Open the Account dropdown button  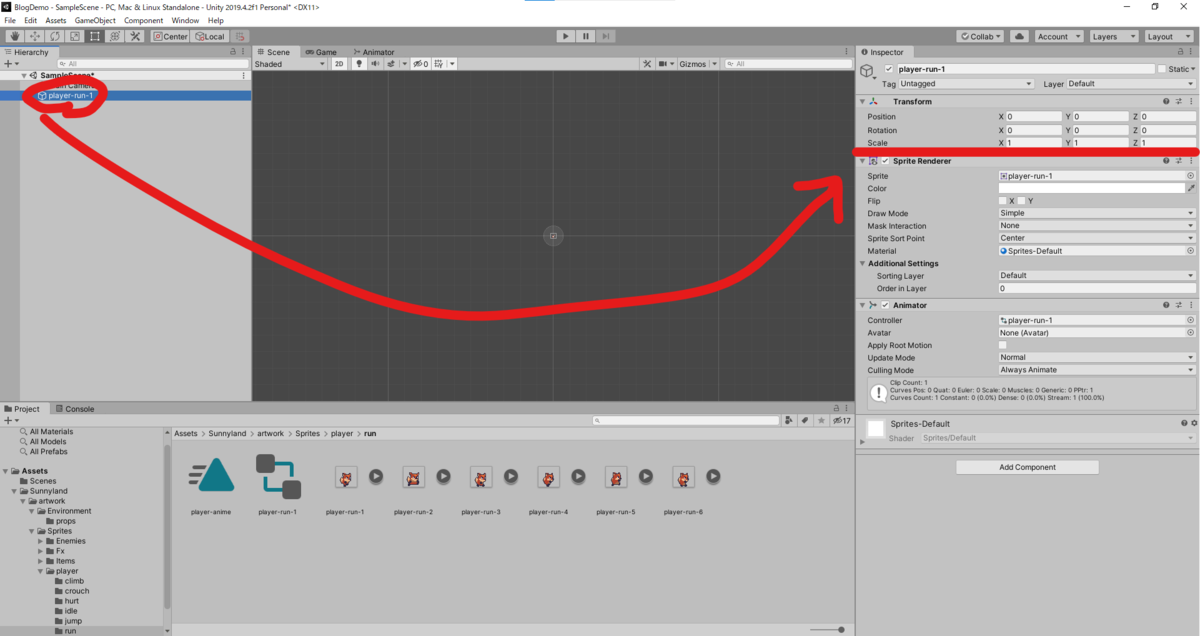(x=1057, y=36)
